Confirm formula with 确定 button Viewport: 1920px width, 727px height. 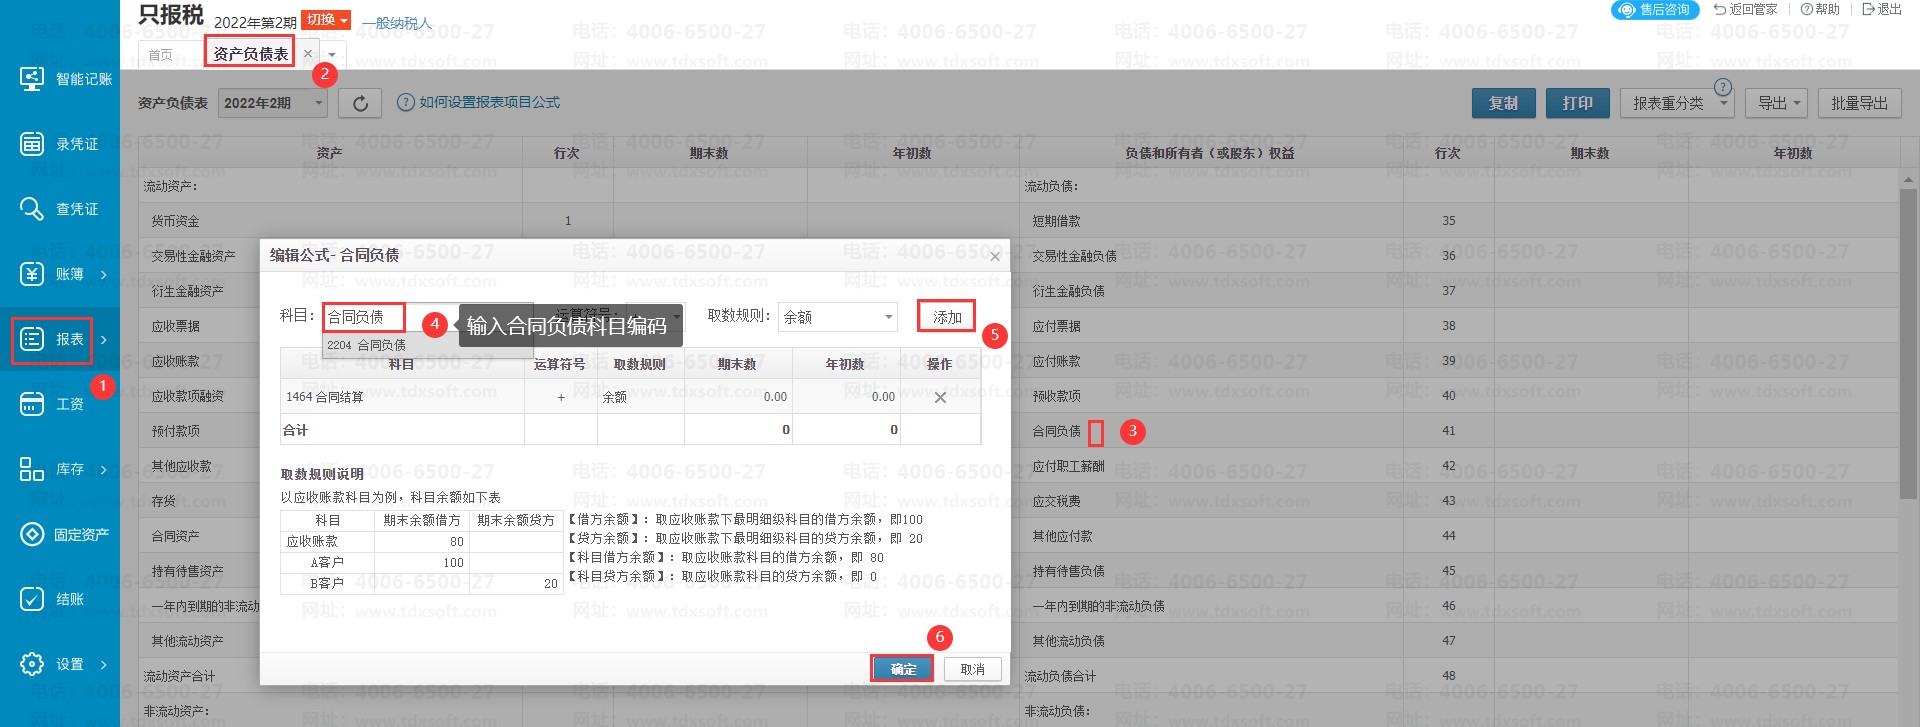tap(902, 669)
